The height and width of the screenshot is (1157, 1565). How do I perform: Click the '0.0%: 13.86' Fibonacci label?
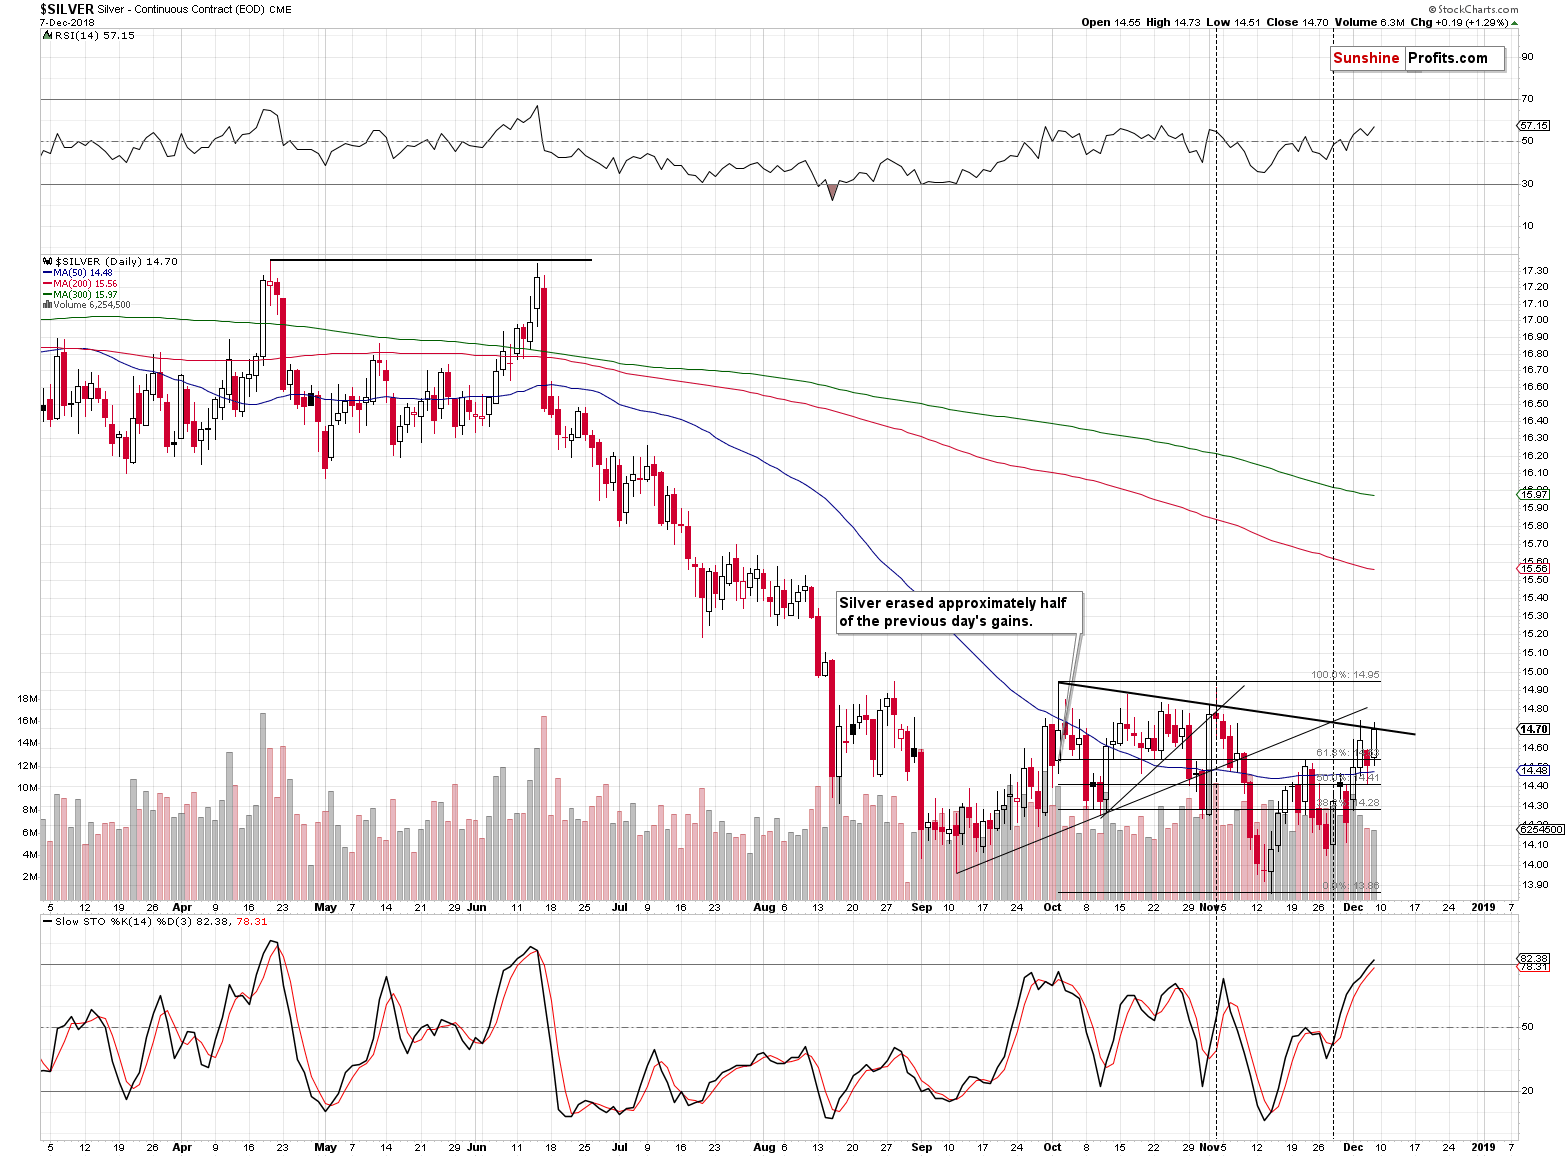coord(1350,886)
